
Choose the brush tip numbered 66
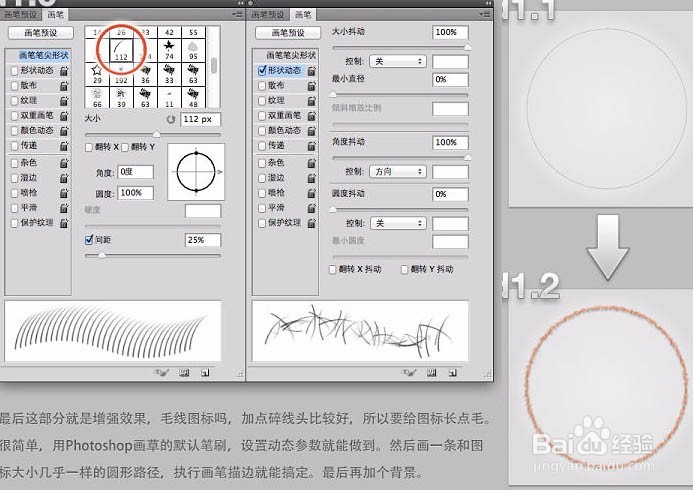pos(97,97)
